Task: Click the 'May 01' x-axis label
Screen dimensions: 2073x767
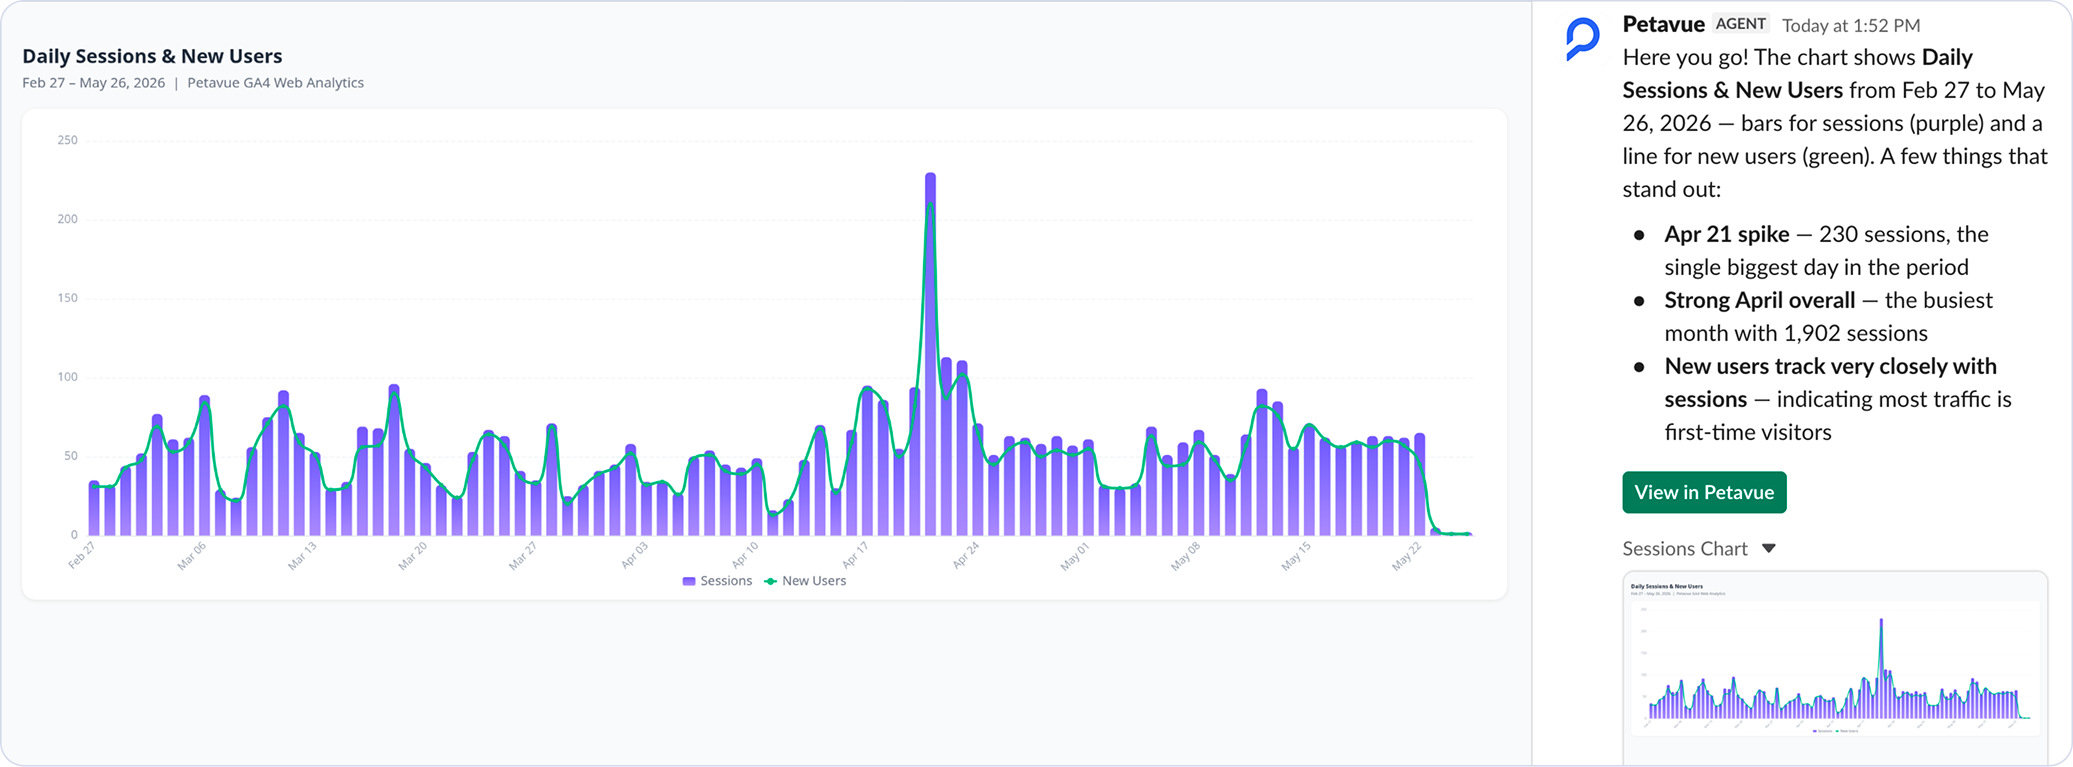Action: [1075, 556]
